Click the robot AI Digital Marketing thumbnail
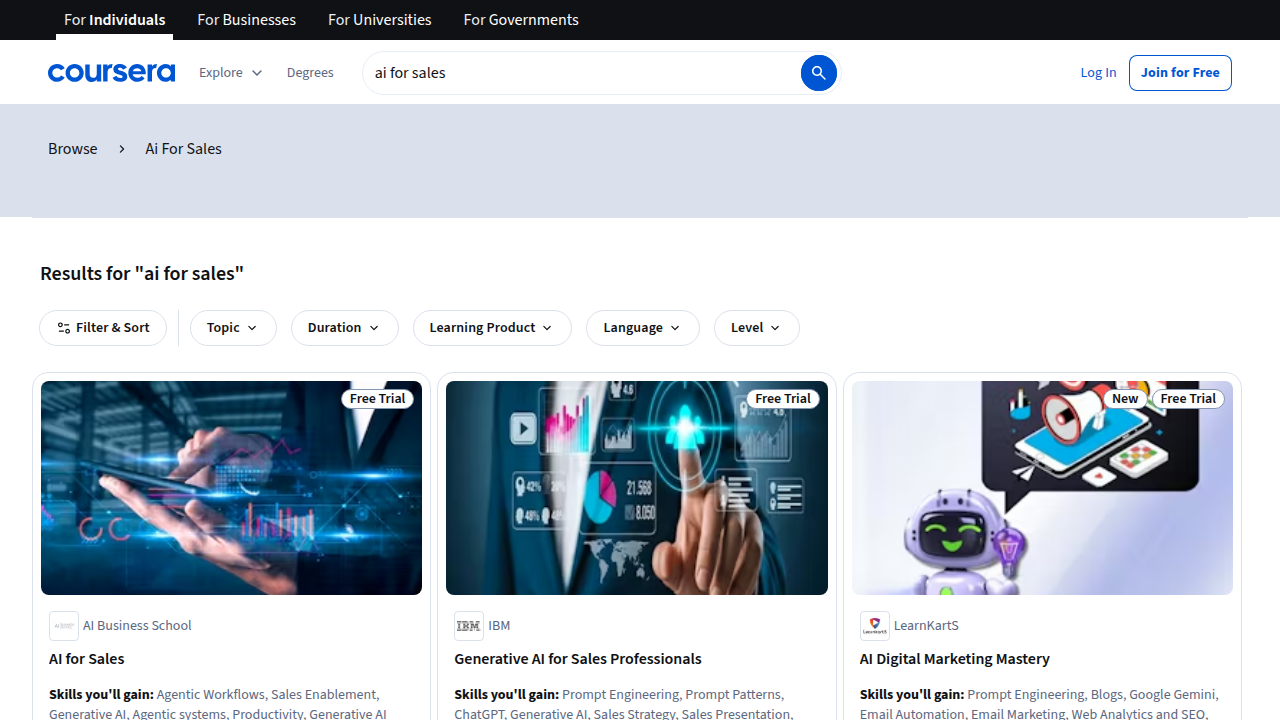The height and width of the screenshot is (720, 1280). click(1042, 488)
